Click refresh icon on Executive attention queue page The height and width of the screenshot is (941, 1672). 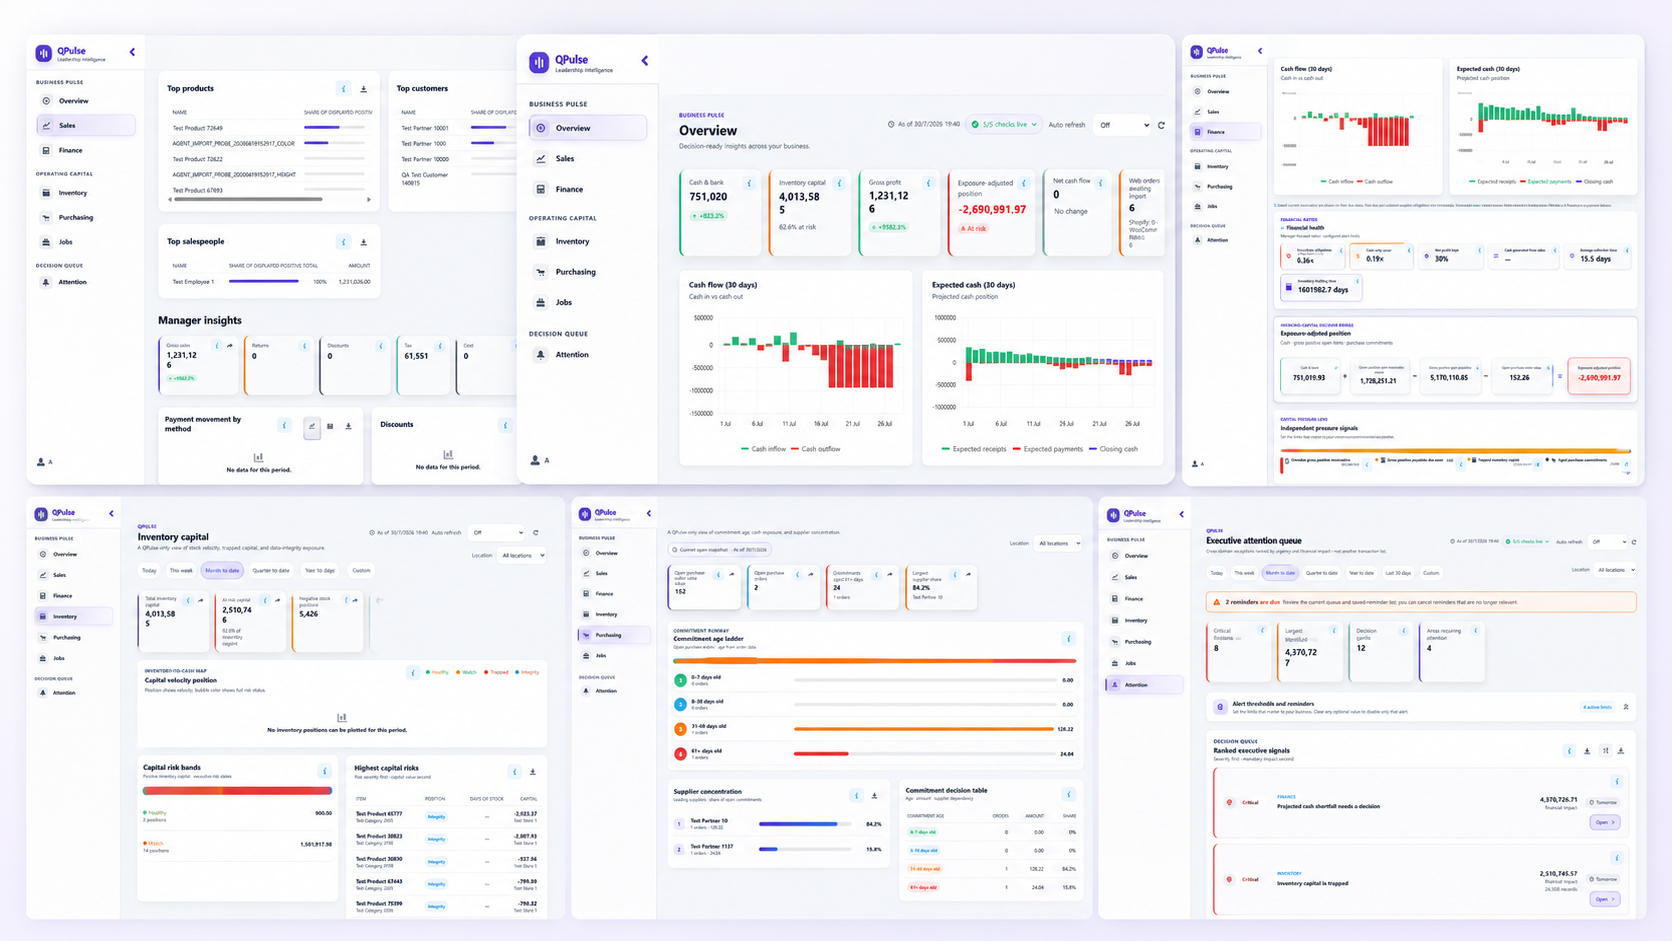[1634, 542]
